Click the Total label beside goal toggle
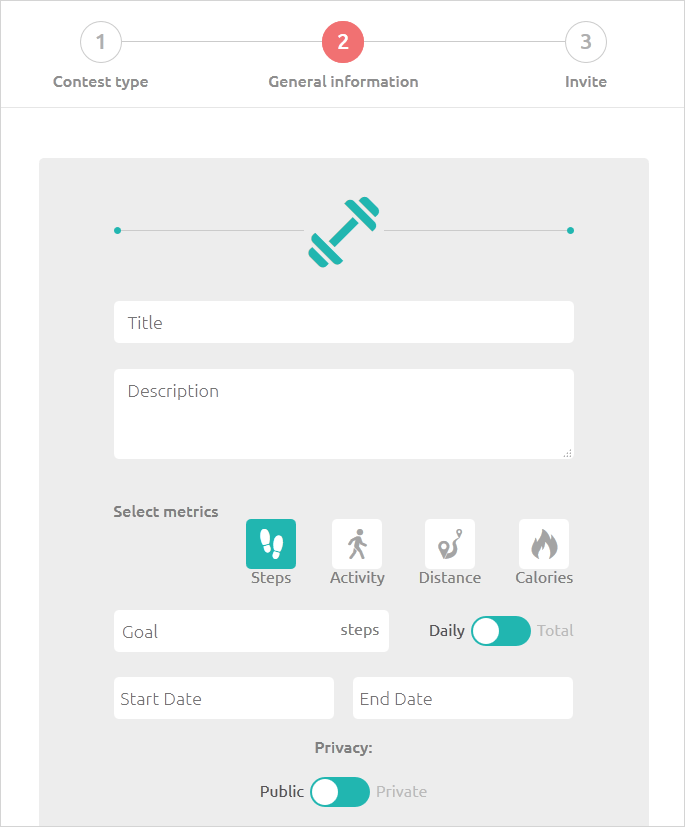This screenshot has width=685, height=827. [x=555, y=631]
